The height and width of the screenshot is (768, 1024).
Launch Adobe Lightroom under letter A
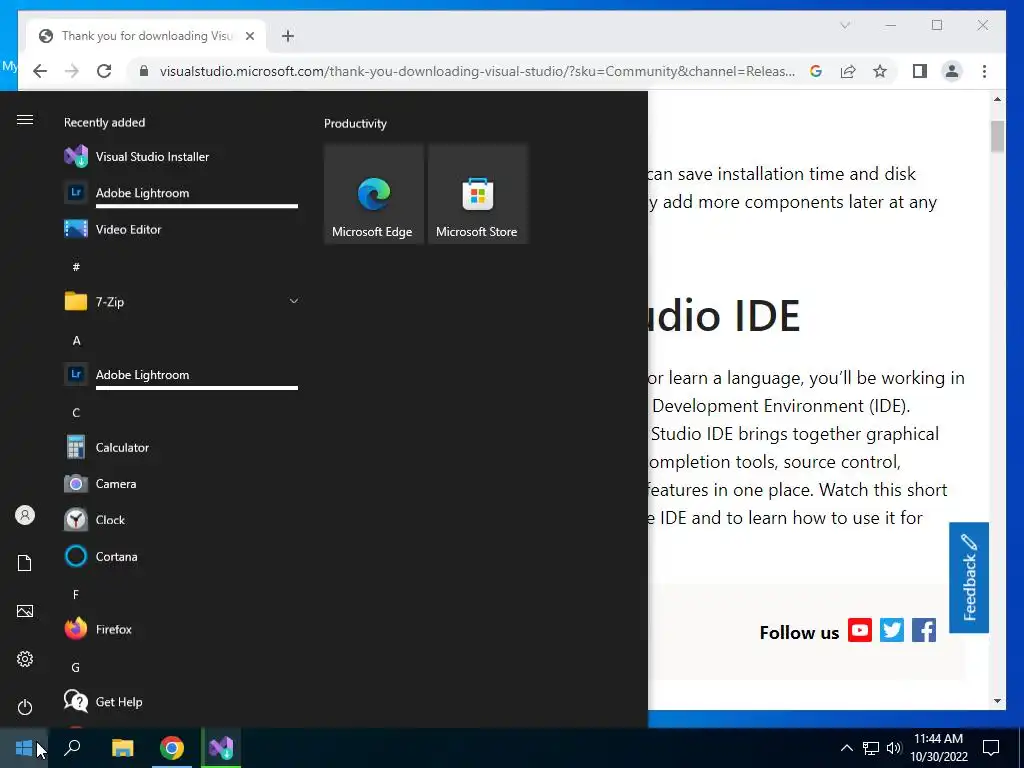pos(181,375)
